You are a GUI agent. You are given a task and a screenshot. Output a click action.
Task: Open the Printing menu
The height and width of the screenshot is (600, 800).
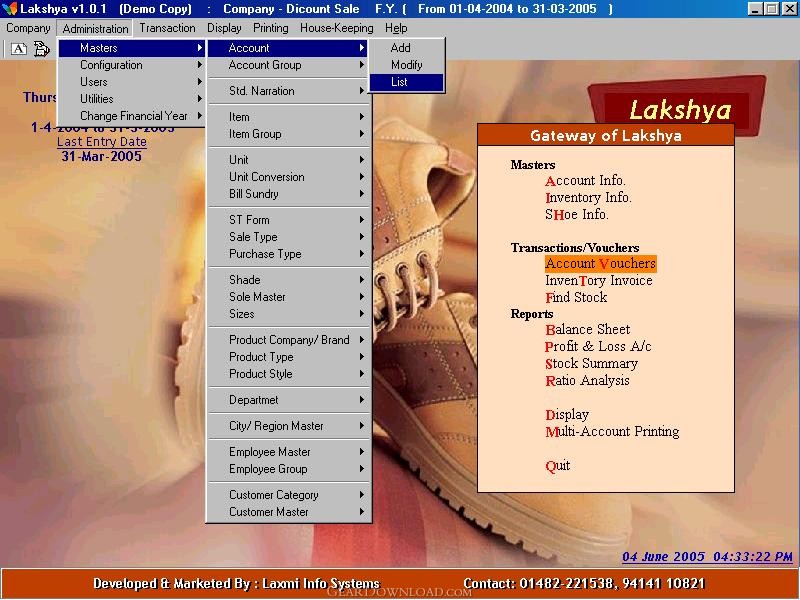pos(270,28)
